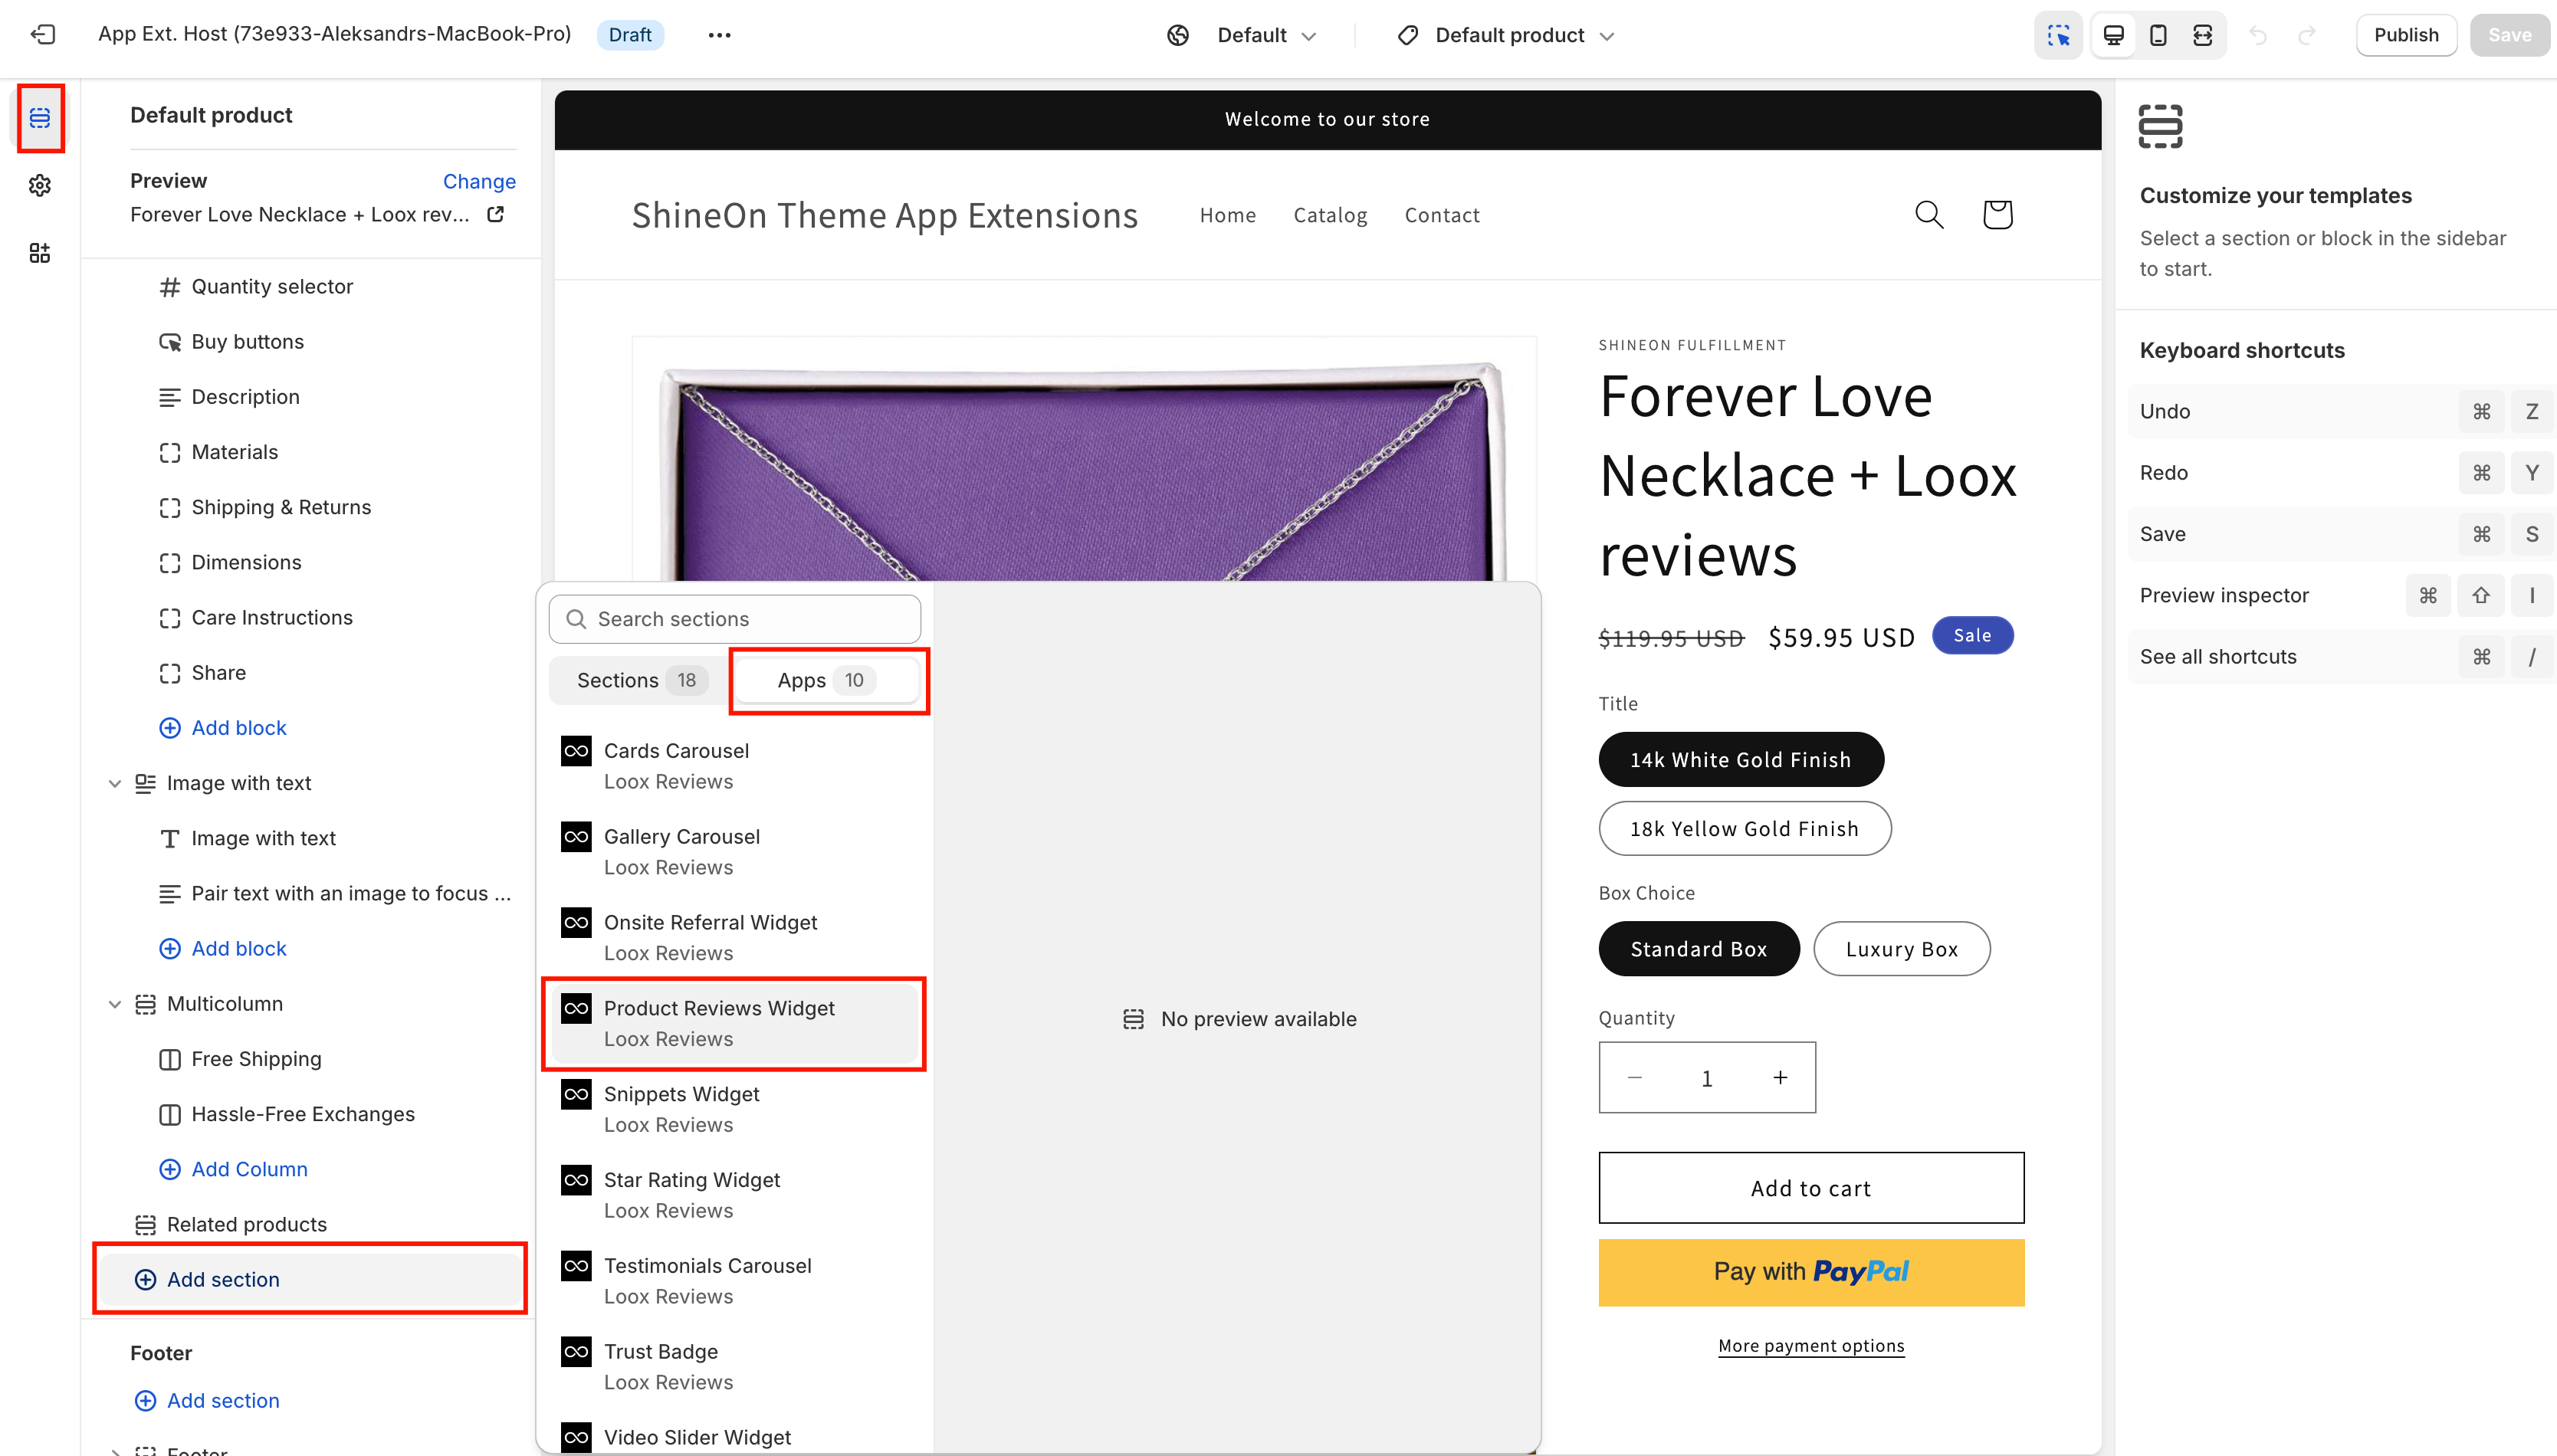
Task: Click the redo arrow icon
Action: pos(2306,35)
